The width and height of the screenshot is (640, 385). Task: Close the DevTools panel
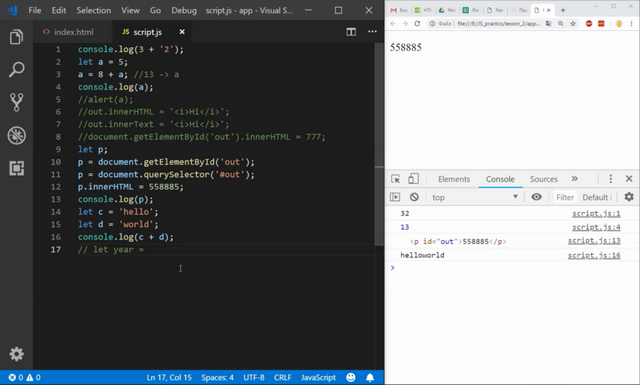(x=629, y=179)
